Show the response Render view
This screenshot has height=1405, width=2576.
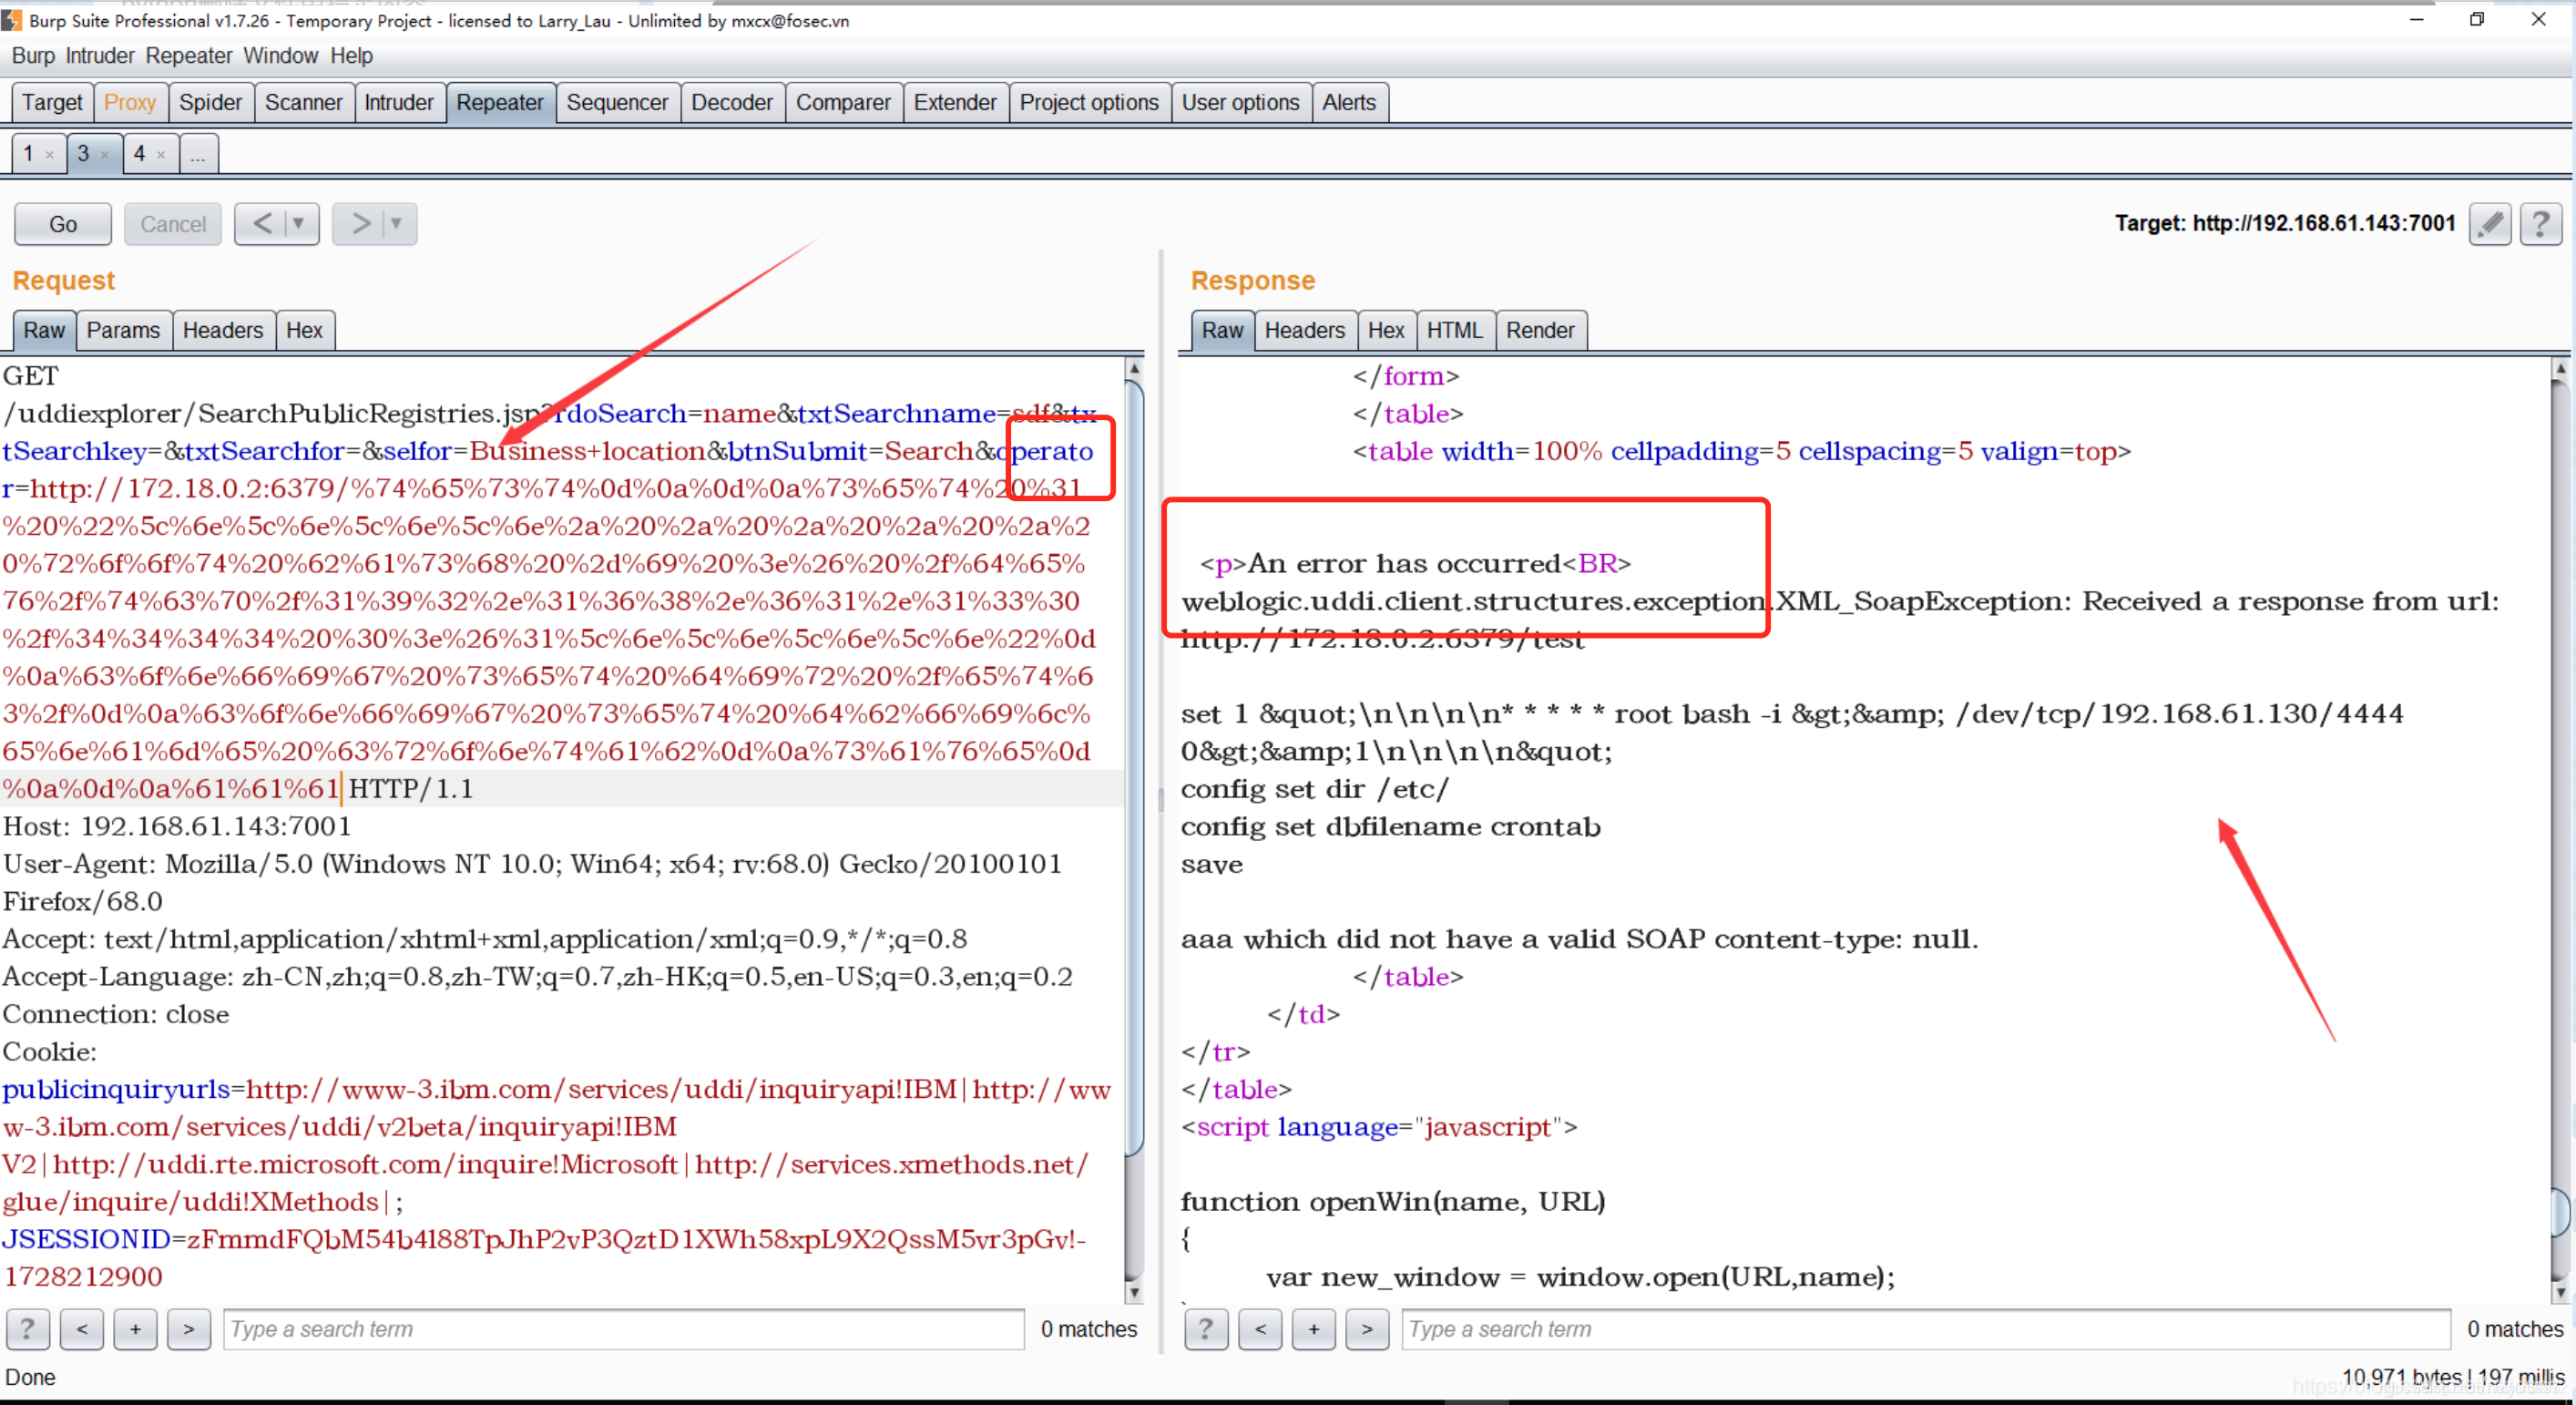tap(1540, 330)
